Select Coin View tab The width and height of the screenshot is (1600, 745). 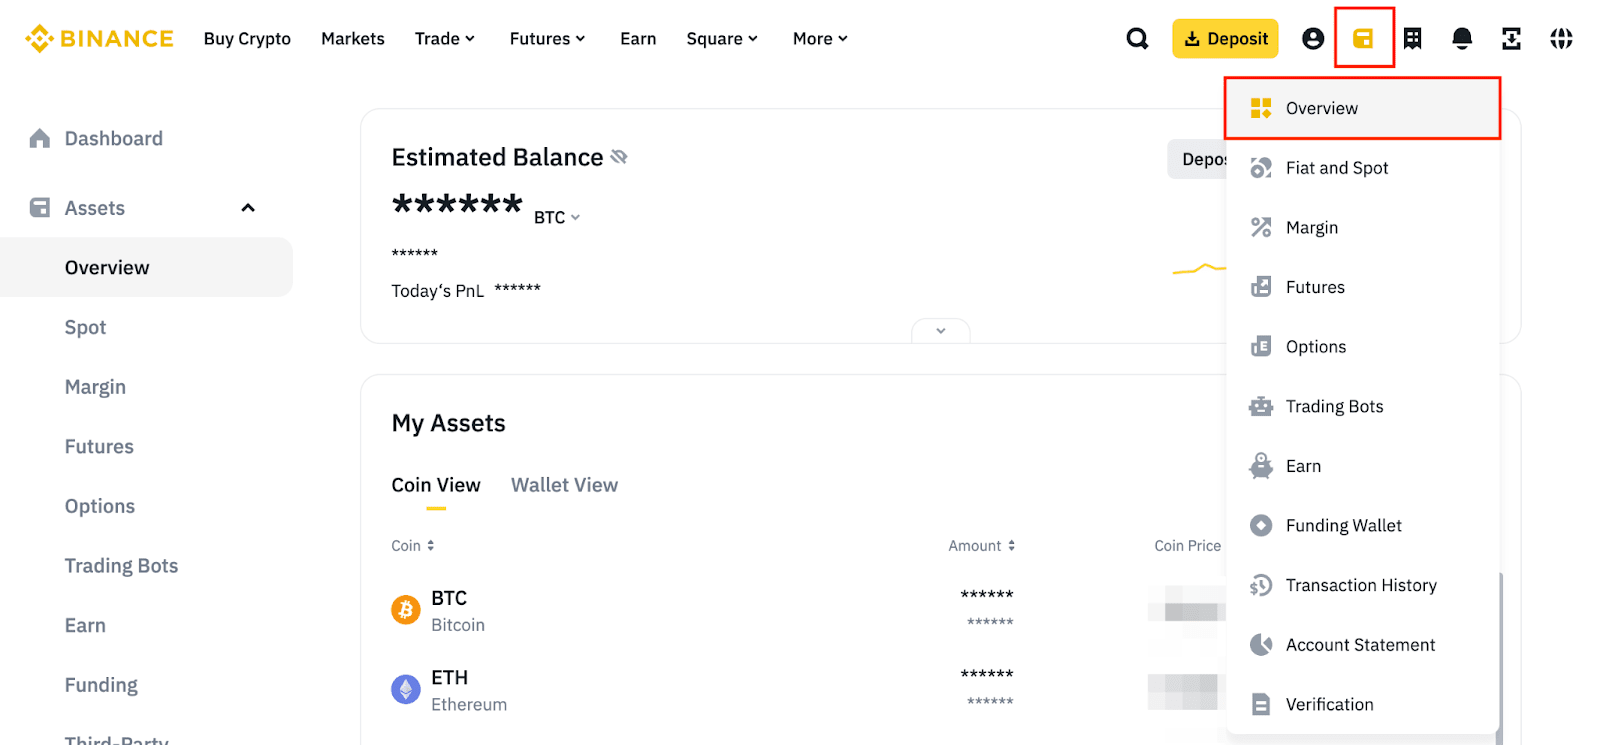[436, 485]
